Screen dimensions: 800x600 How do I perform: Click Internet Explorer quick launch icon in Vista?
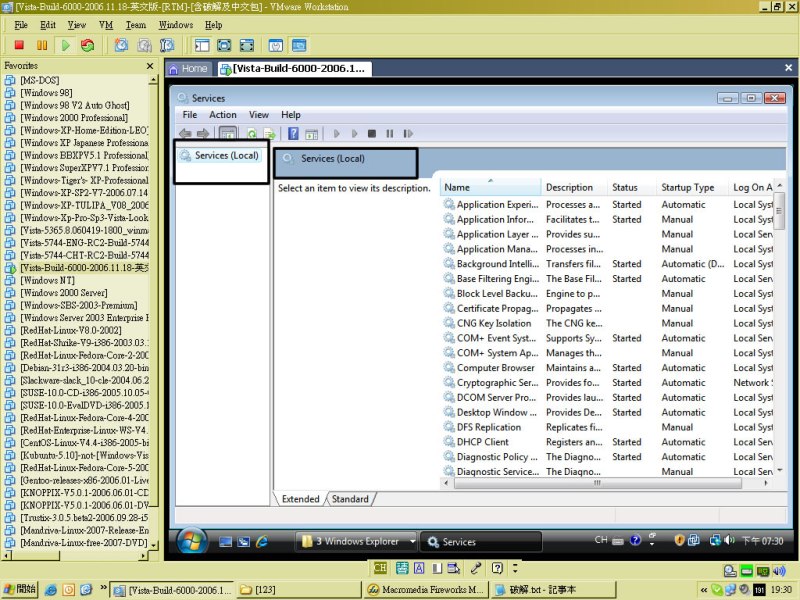pos(262,542)
